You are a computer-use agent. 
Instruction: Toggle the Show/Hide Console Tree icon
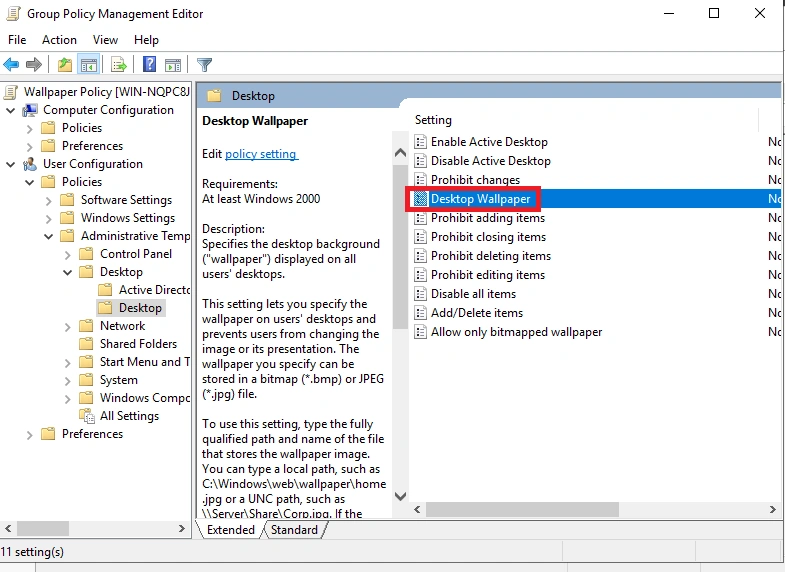click(89, 65)
